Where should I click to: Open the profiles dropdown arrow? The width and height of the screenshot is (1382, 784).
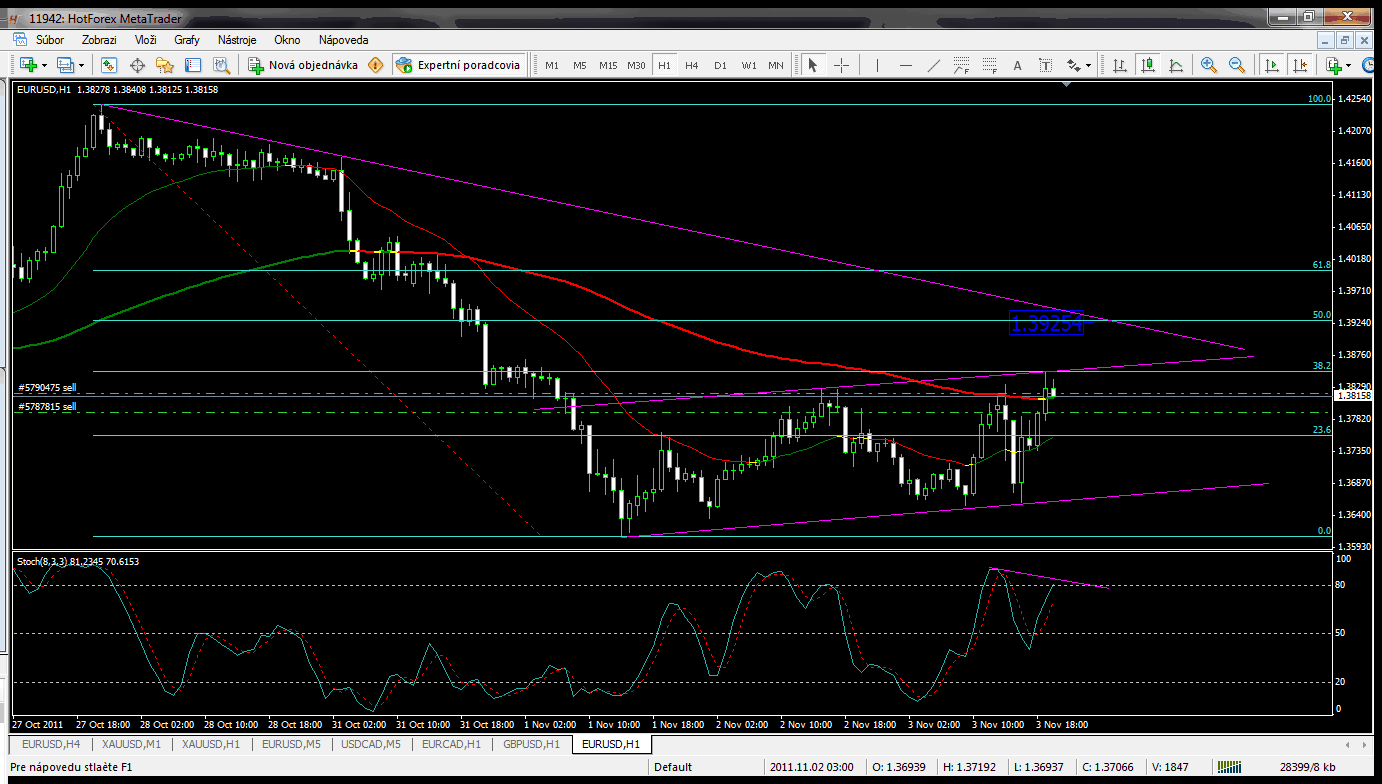tap(82, 65)
